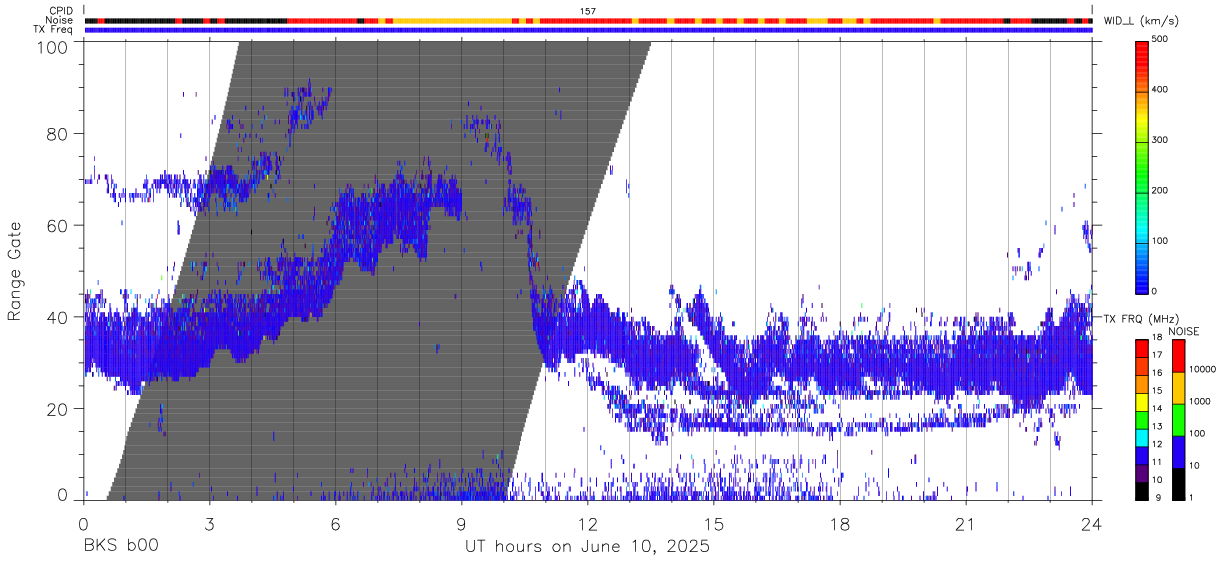
Task: Click the 40 range gate tick label
Action: tap(56, 317)
